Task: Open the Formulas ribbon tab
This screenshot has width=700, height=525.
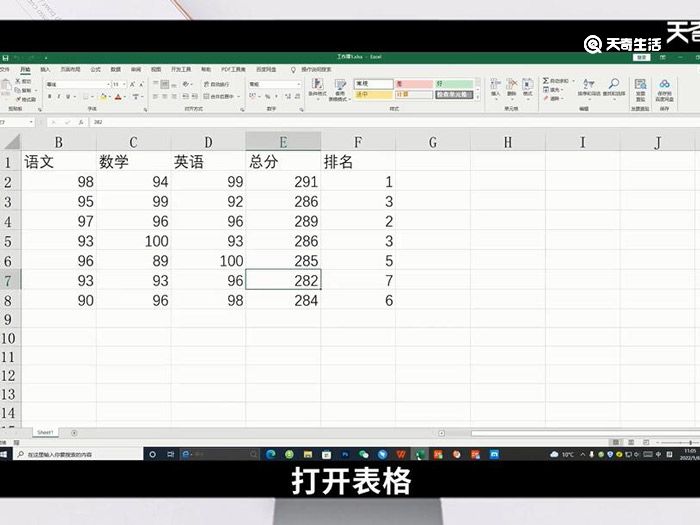Action: click(x=96, y=70)
